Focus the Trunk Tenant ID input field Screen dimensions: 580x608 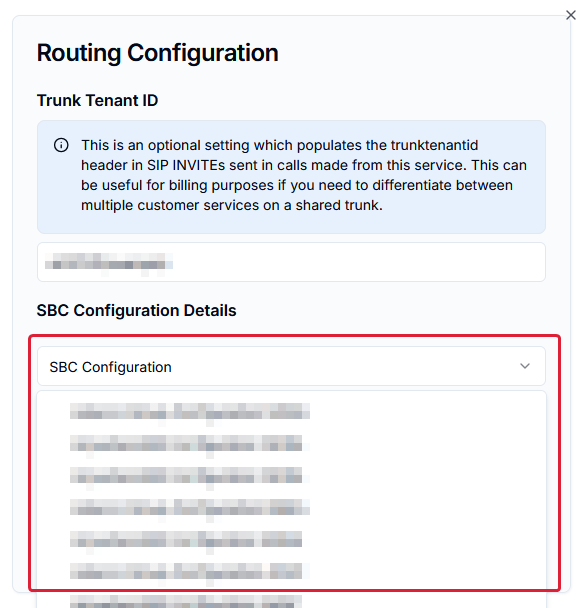tap(291, 262)
